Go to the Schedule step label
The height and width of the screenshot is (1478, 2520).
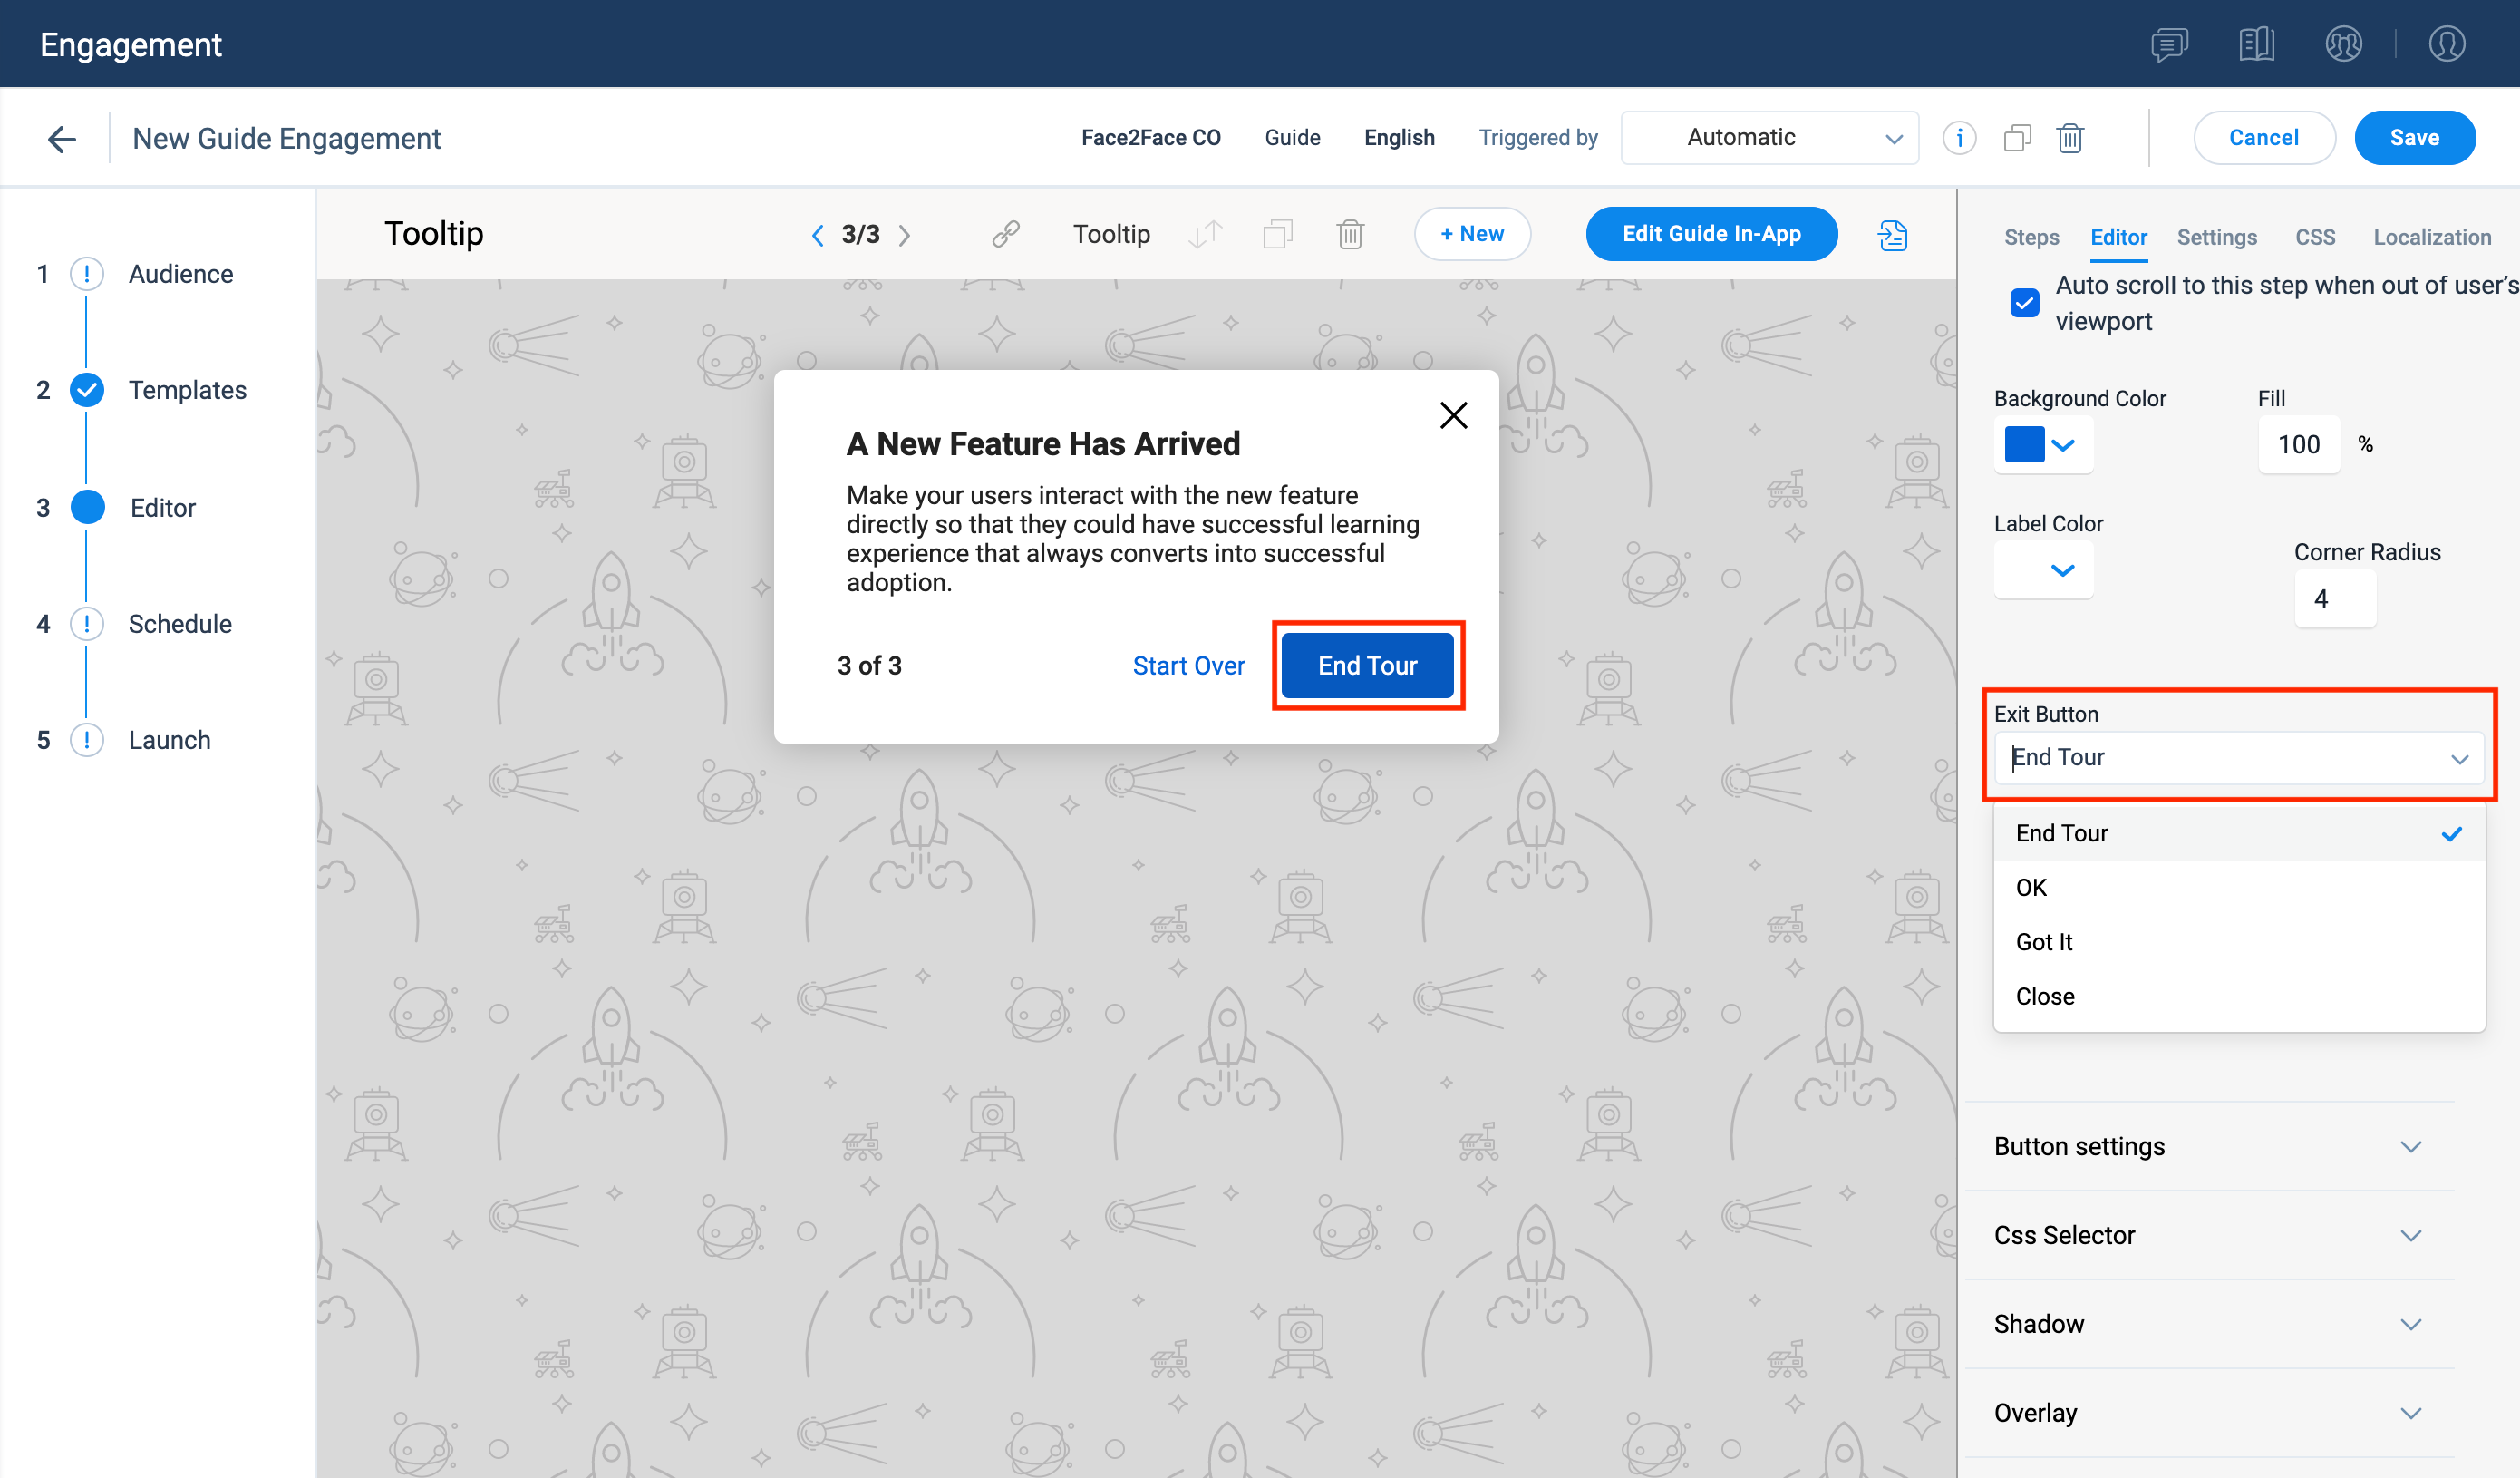click(x=180, y=624)
